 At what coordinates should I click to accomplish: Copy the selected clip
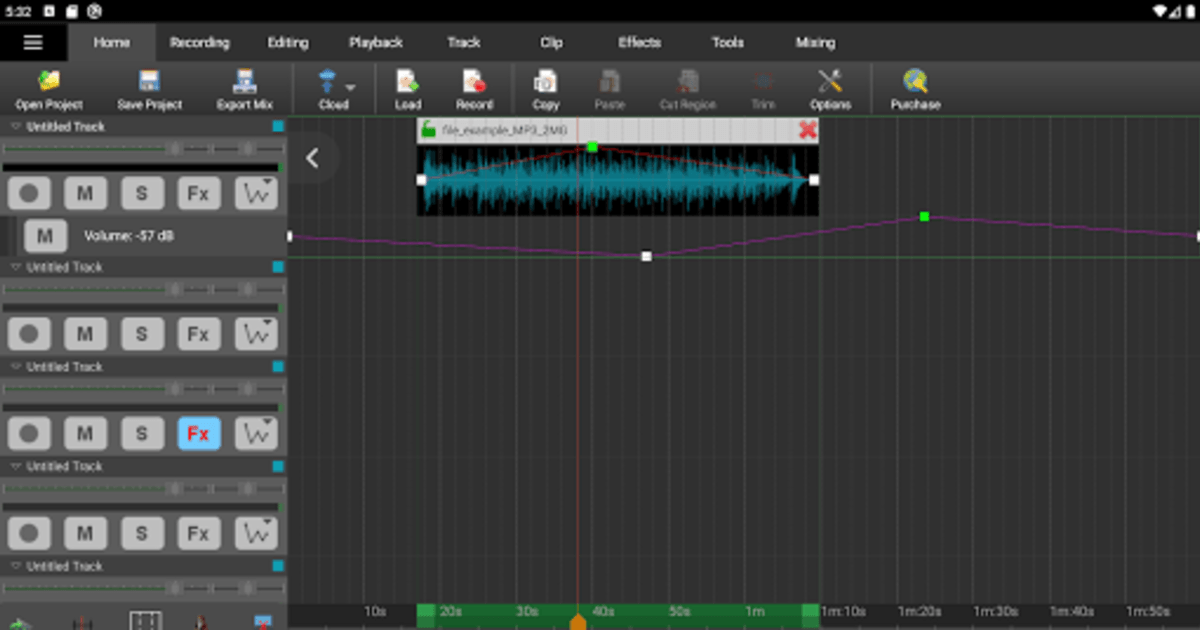tap(545, 88)
